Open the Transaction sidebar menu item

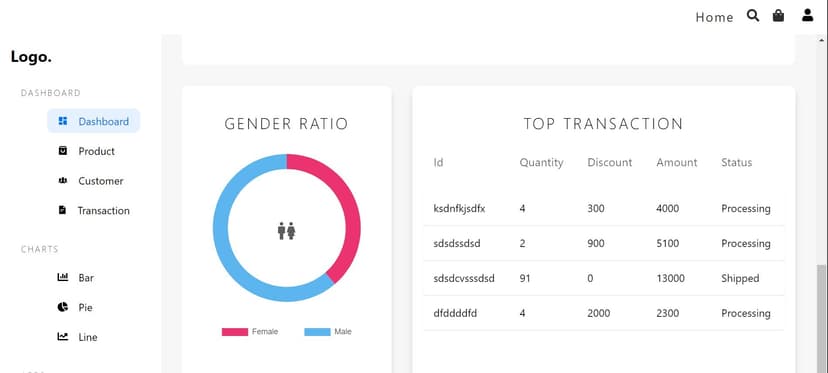pos(94,210)
